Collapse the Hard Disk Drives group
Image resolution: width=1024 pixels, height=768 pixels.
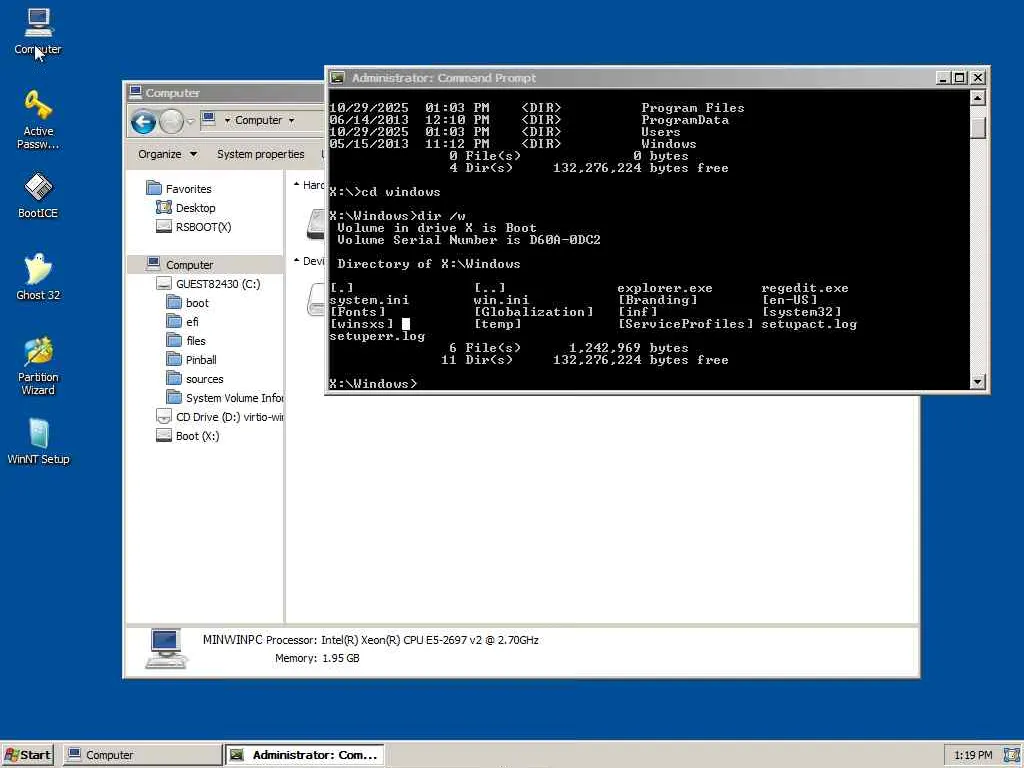pyautogui.click(x=296, y=185)
